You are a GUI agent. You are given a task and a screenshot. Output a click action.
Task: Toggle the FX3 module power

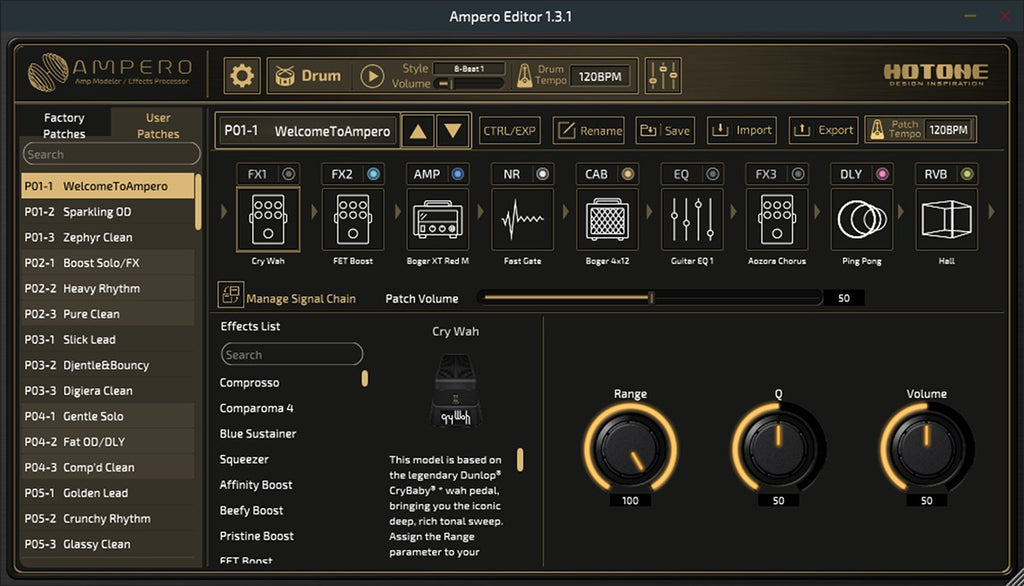point(797,174)
